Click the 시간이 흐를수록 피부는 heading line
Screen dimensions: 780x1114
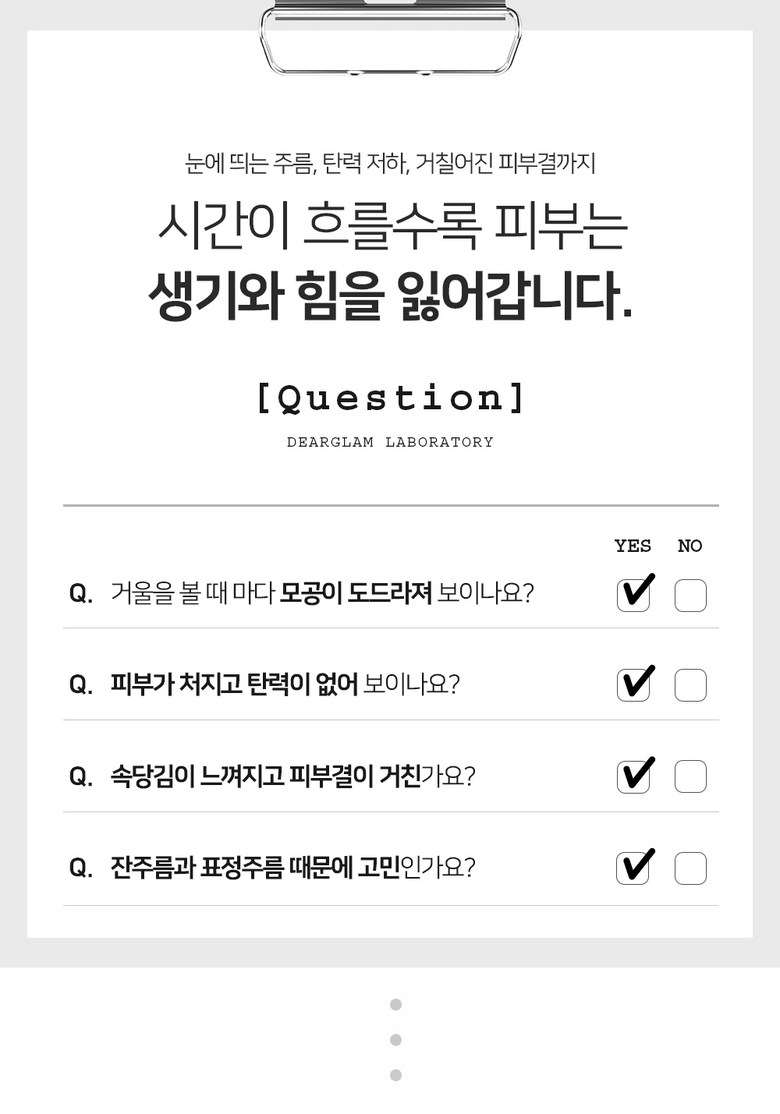tap(391, 225)
